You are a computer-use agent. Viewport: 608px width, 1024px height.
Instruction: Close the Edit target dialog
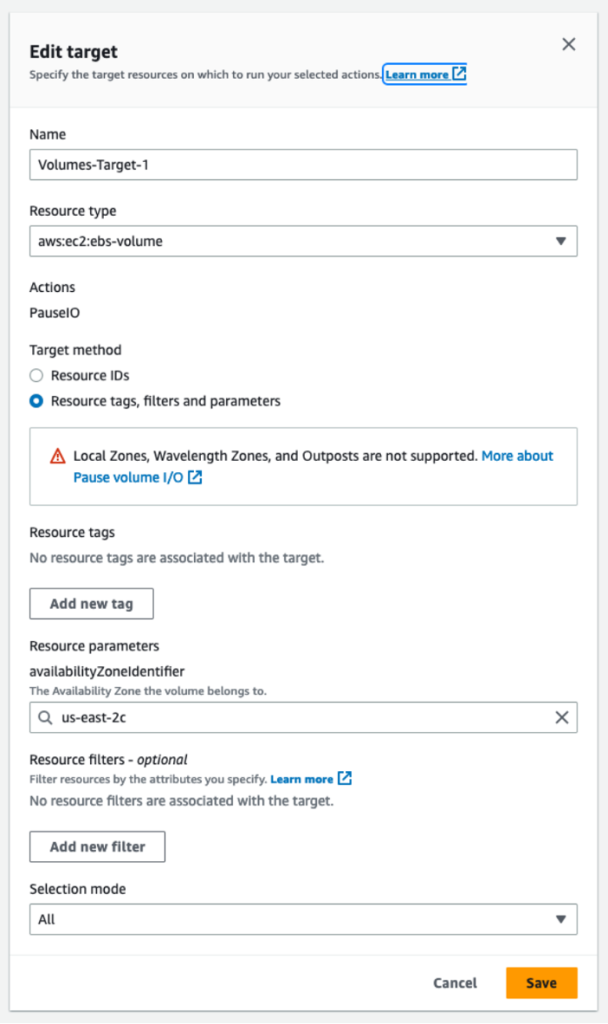click(569, 44)
